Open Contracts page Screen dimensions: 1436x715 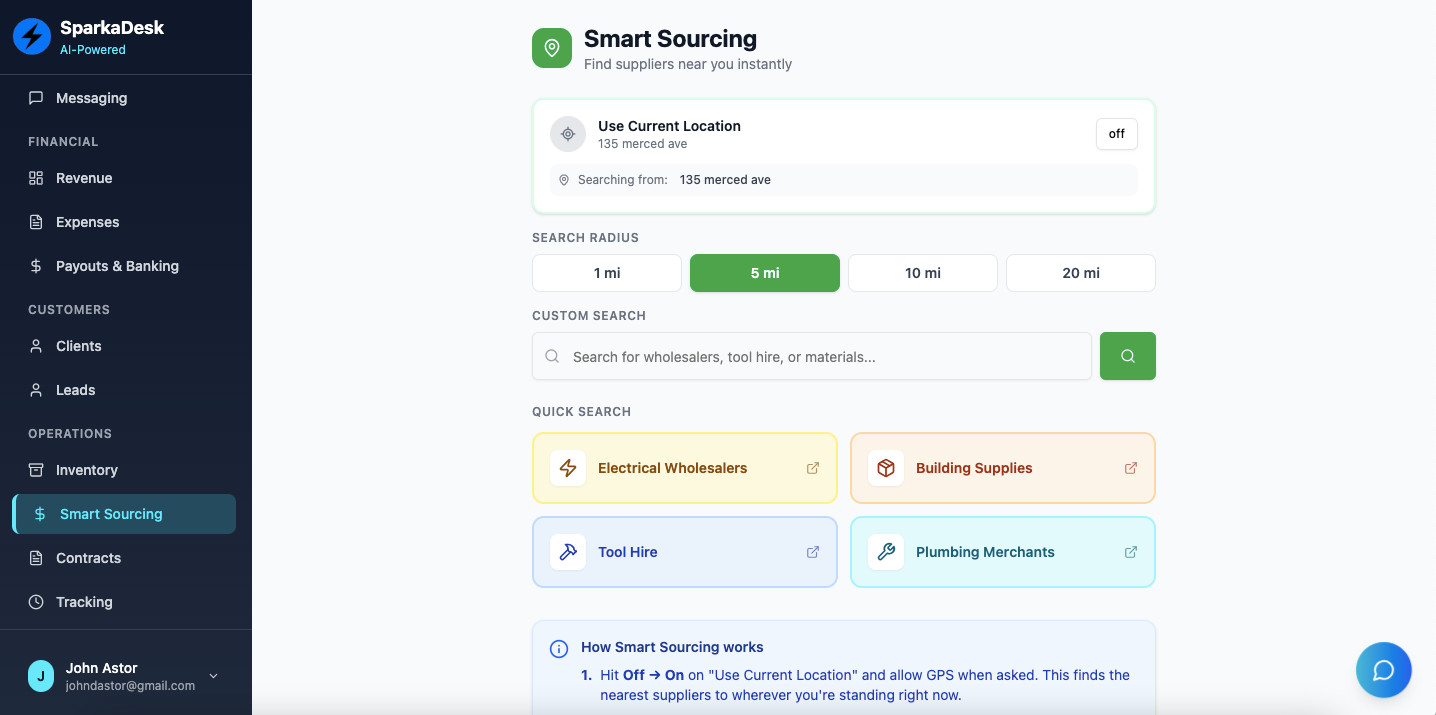(124, 558)
